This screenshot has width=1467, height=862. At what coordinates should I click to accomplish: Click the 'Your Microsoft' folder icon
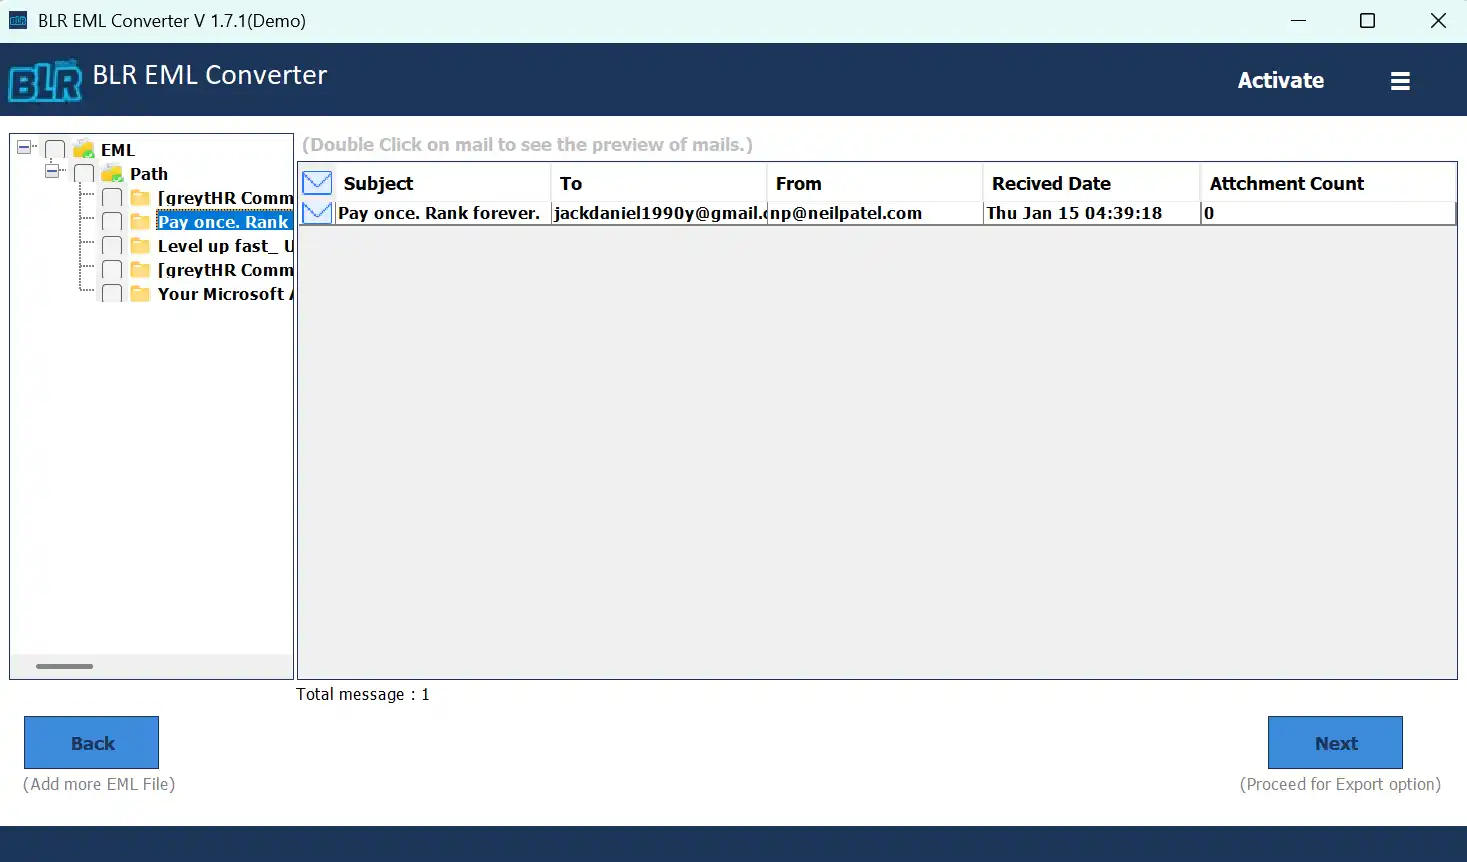click(x=141, y=294)
